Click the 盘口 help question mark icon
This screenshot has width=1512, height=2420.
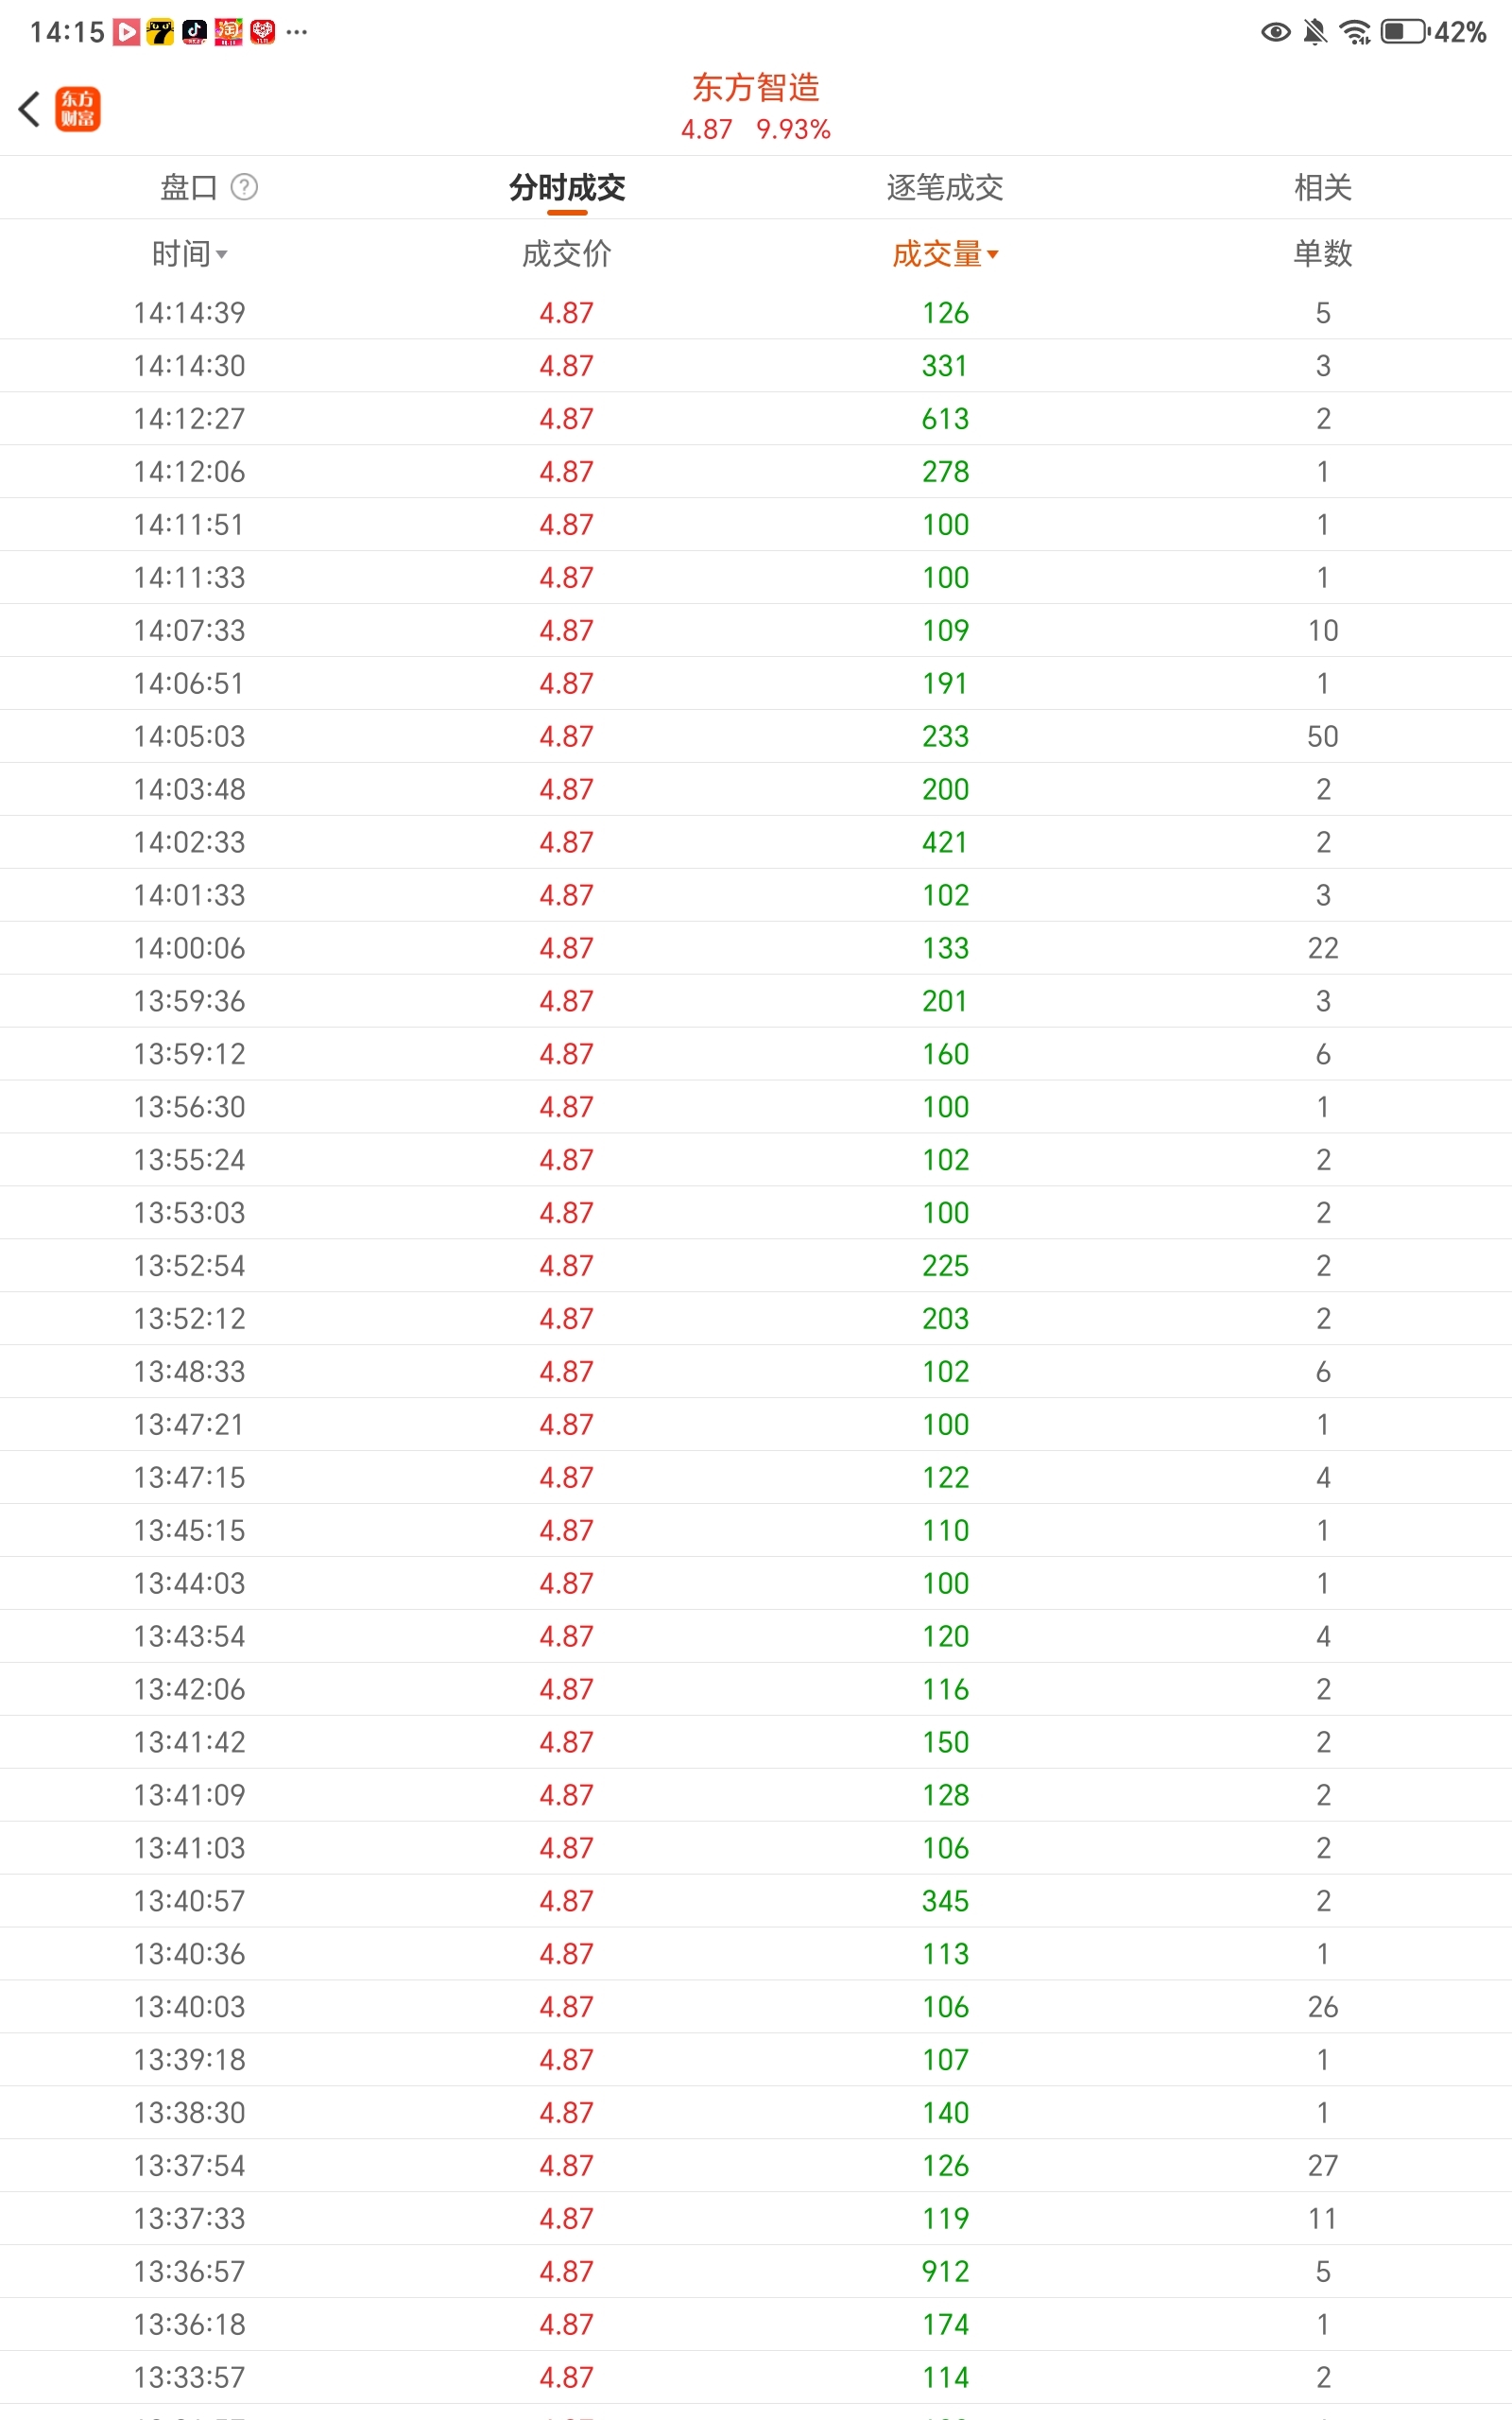244,187
